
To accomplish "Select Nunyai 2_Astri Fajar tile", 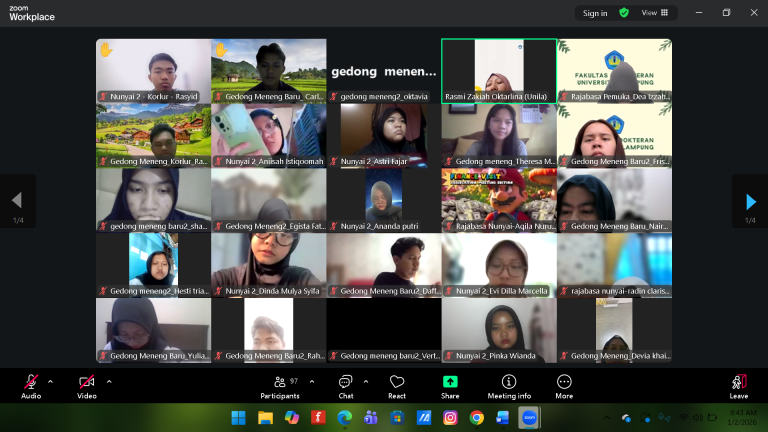I will (x=384, y=136).
